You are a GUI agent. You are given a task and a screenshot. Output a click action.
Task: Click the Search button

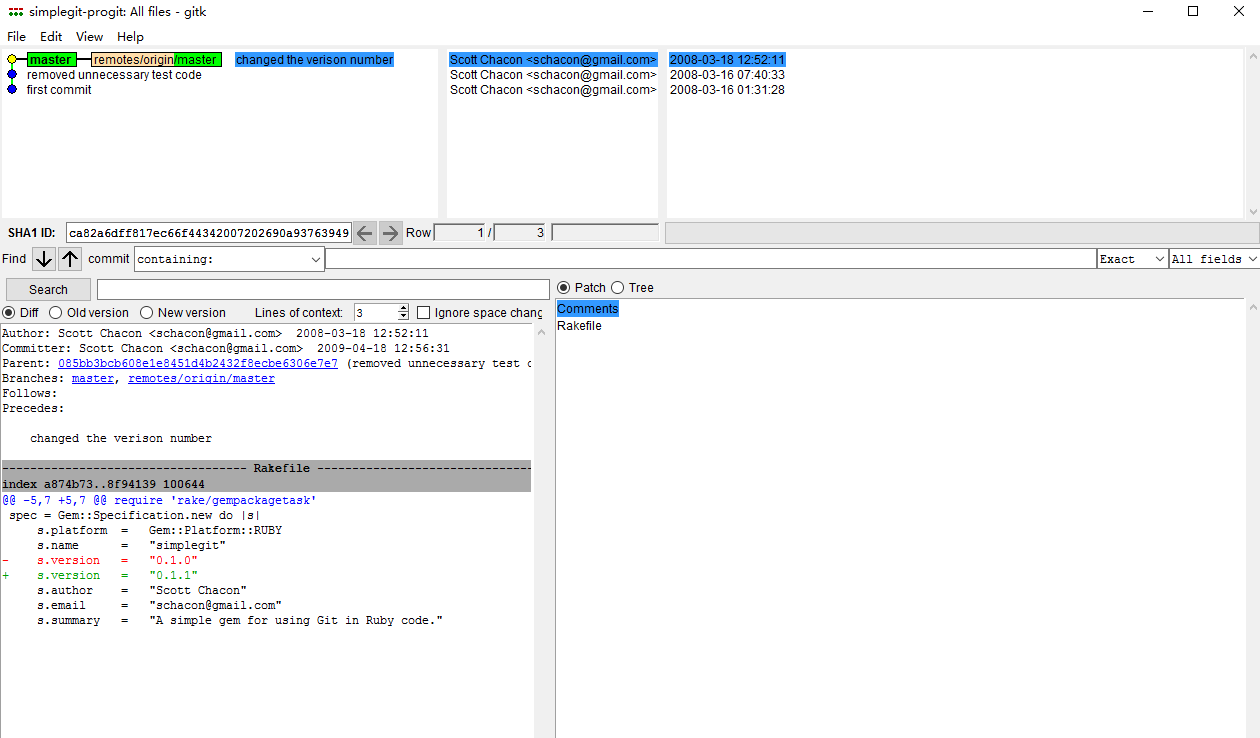(x=48, y=290)
